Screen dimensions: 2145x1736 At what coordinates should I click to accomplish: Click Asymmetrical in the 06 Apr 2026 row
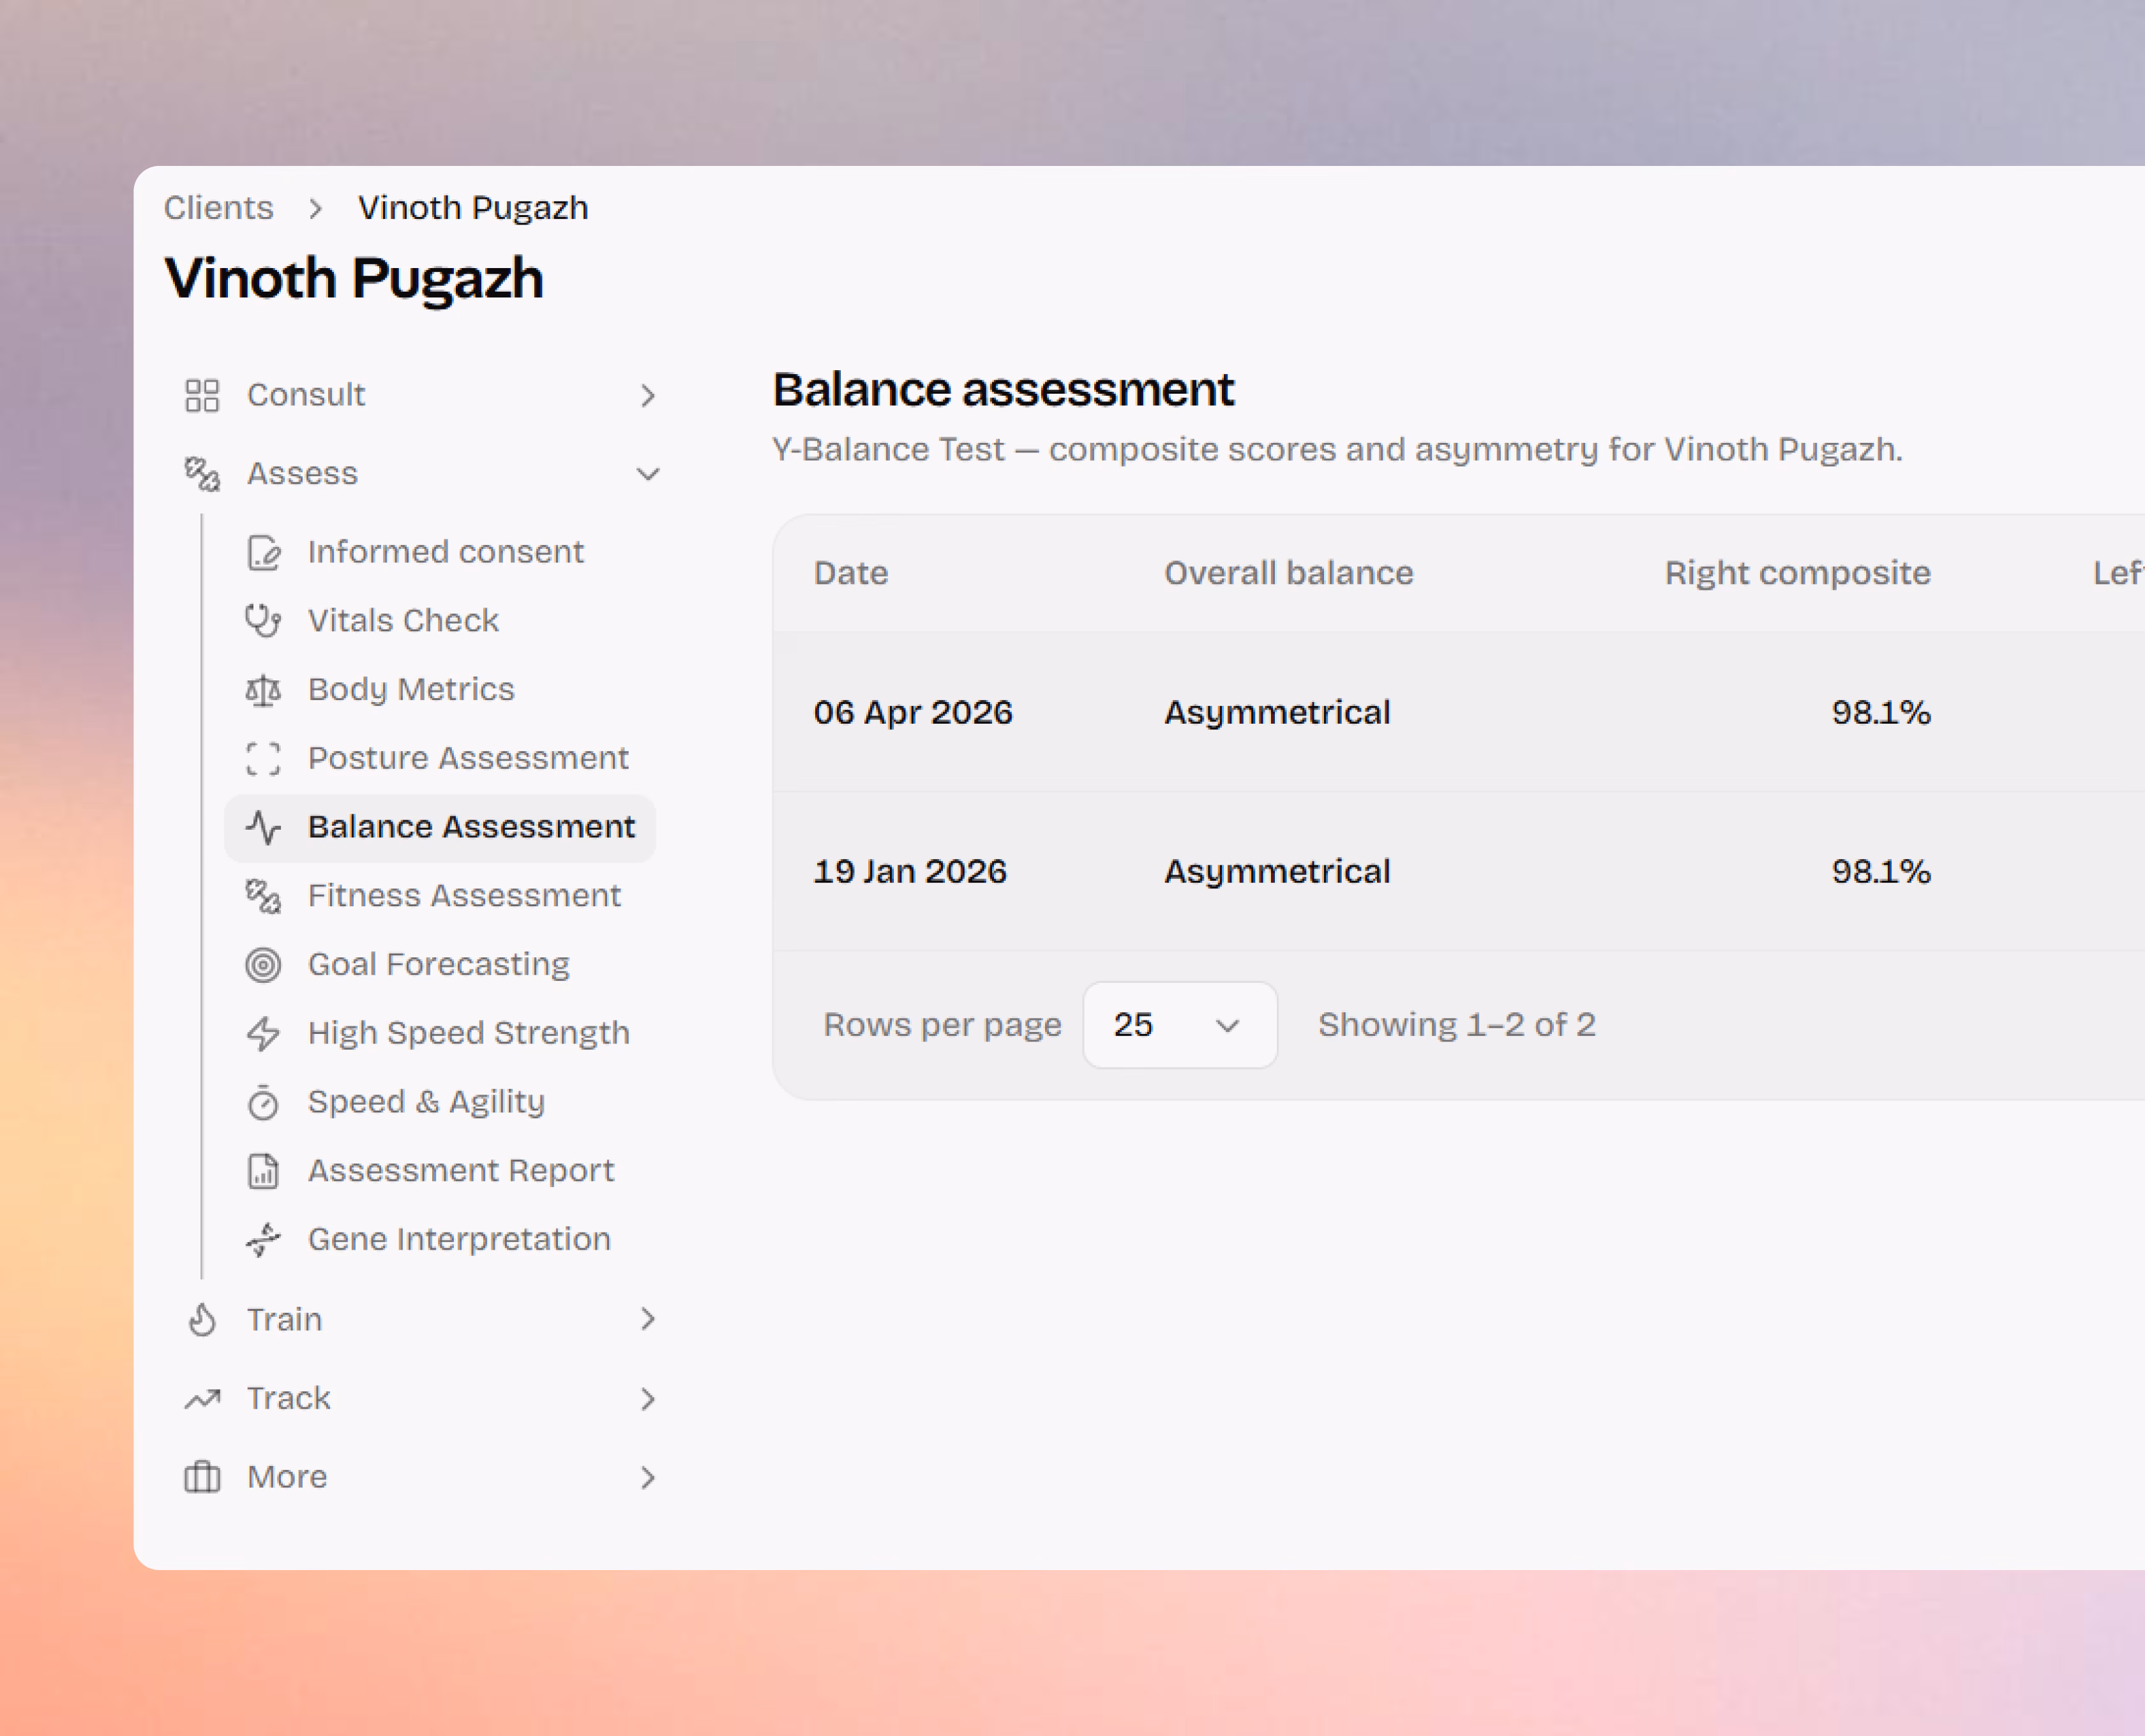[1277, 712]
